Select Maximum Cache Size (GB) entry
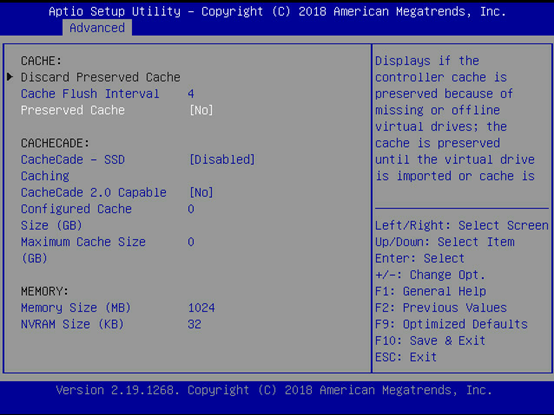The image size is (554, 415). point(83,250)
